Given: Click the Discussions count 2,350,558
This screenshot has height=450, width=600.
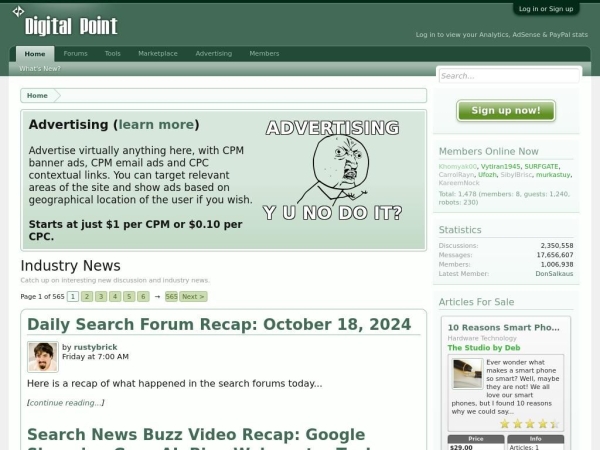Looking at the screenshot, I should [557, 246].
